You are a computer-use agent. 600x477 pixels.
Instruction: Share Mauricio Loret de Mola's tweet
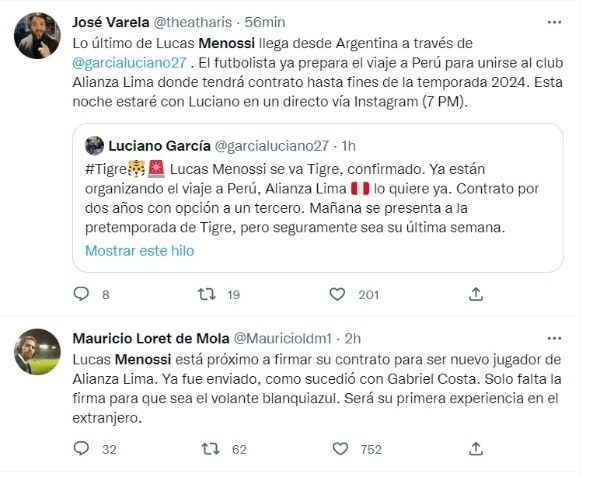(x=476, y=449)
